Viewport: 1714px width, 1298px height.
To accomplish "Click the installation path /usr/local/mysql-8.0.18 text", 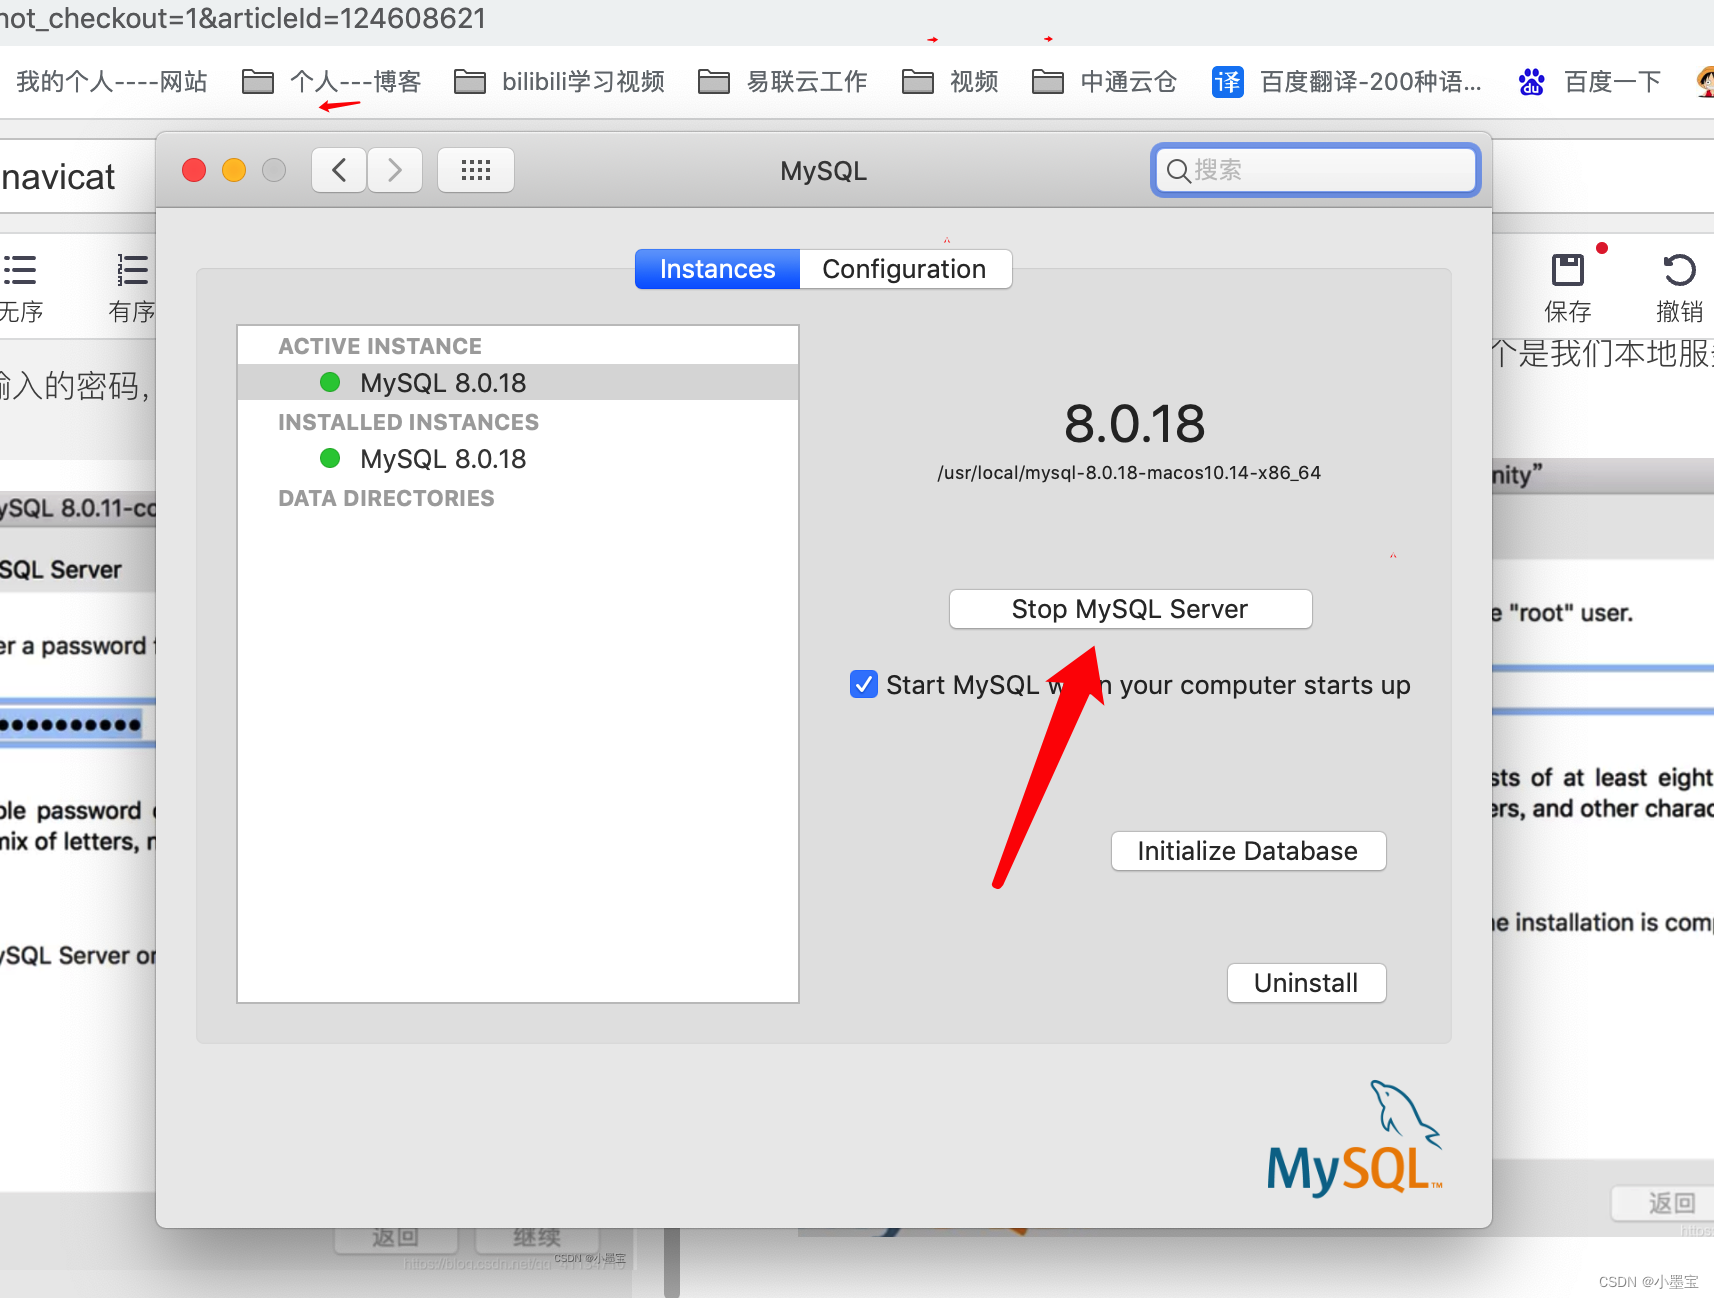I will pos(1129,473).
